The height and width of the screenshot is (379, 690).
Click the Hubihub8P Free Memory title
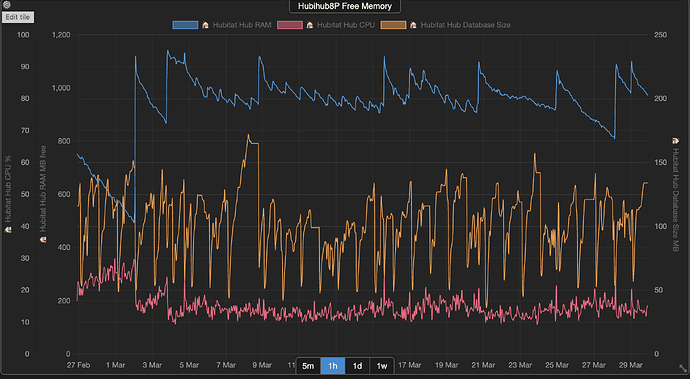345,6
